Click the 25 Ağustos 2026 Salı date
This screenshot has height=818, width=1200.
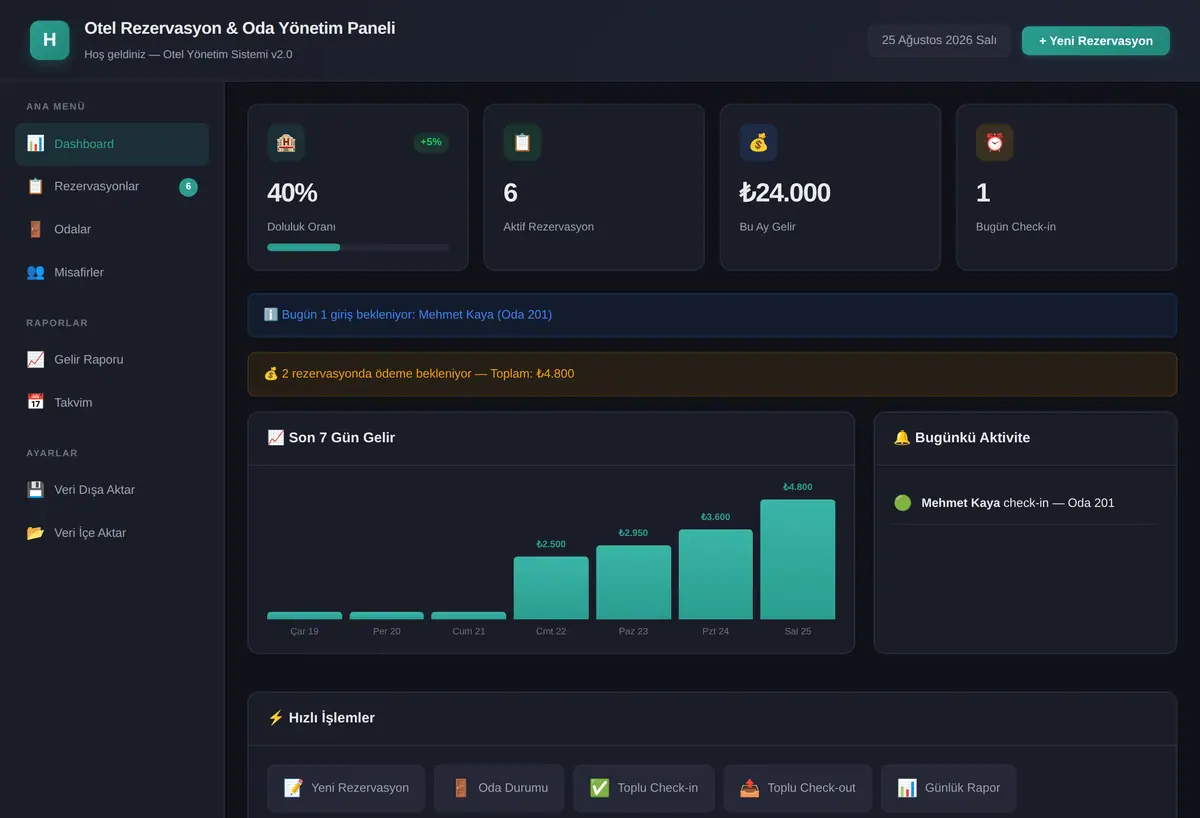[x=939, y=41]
